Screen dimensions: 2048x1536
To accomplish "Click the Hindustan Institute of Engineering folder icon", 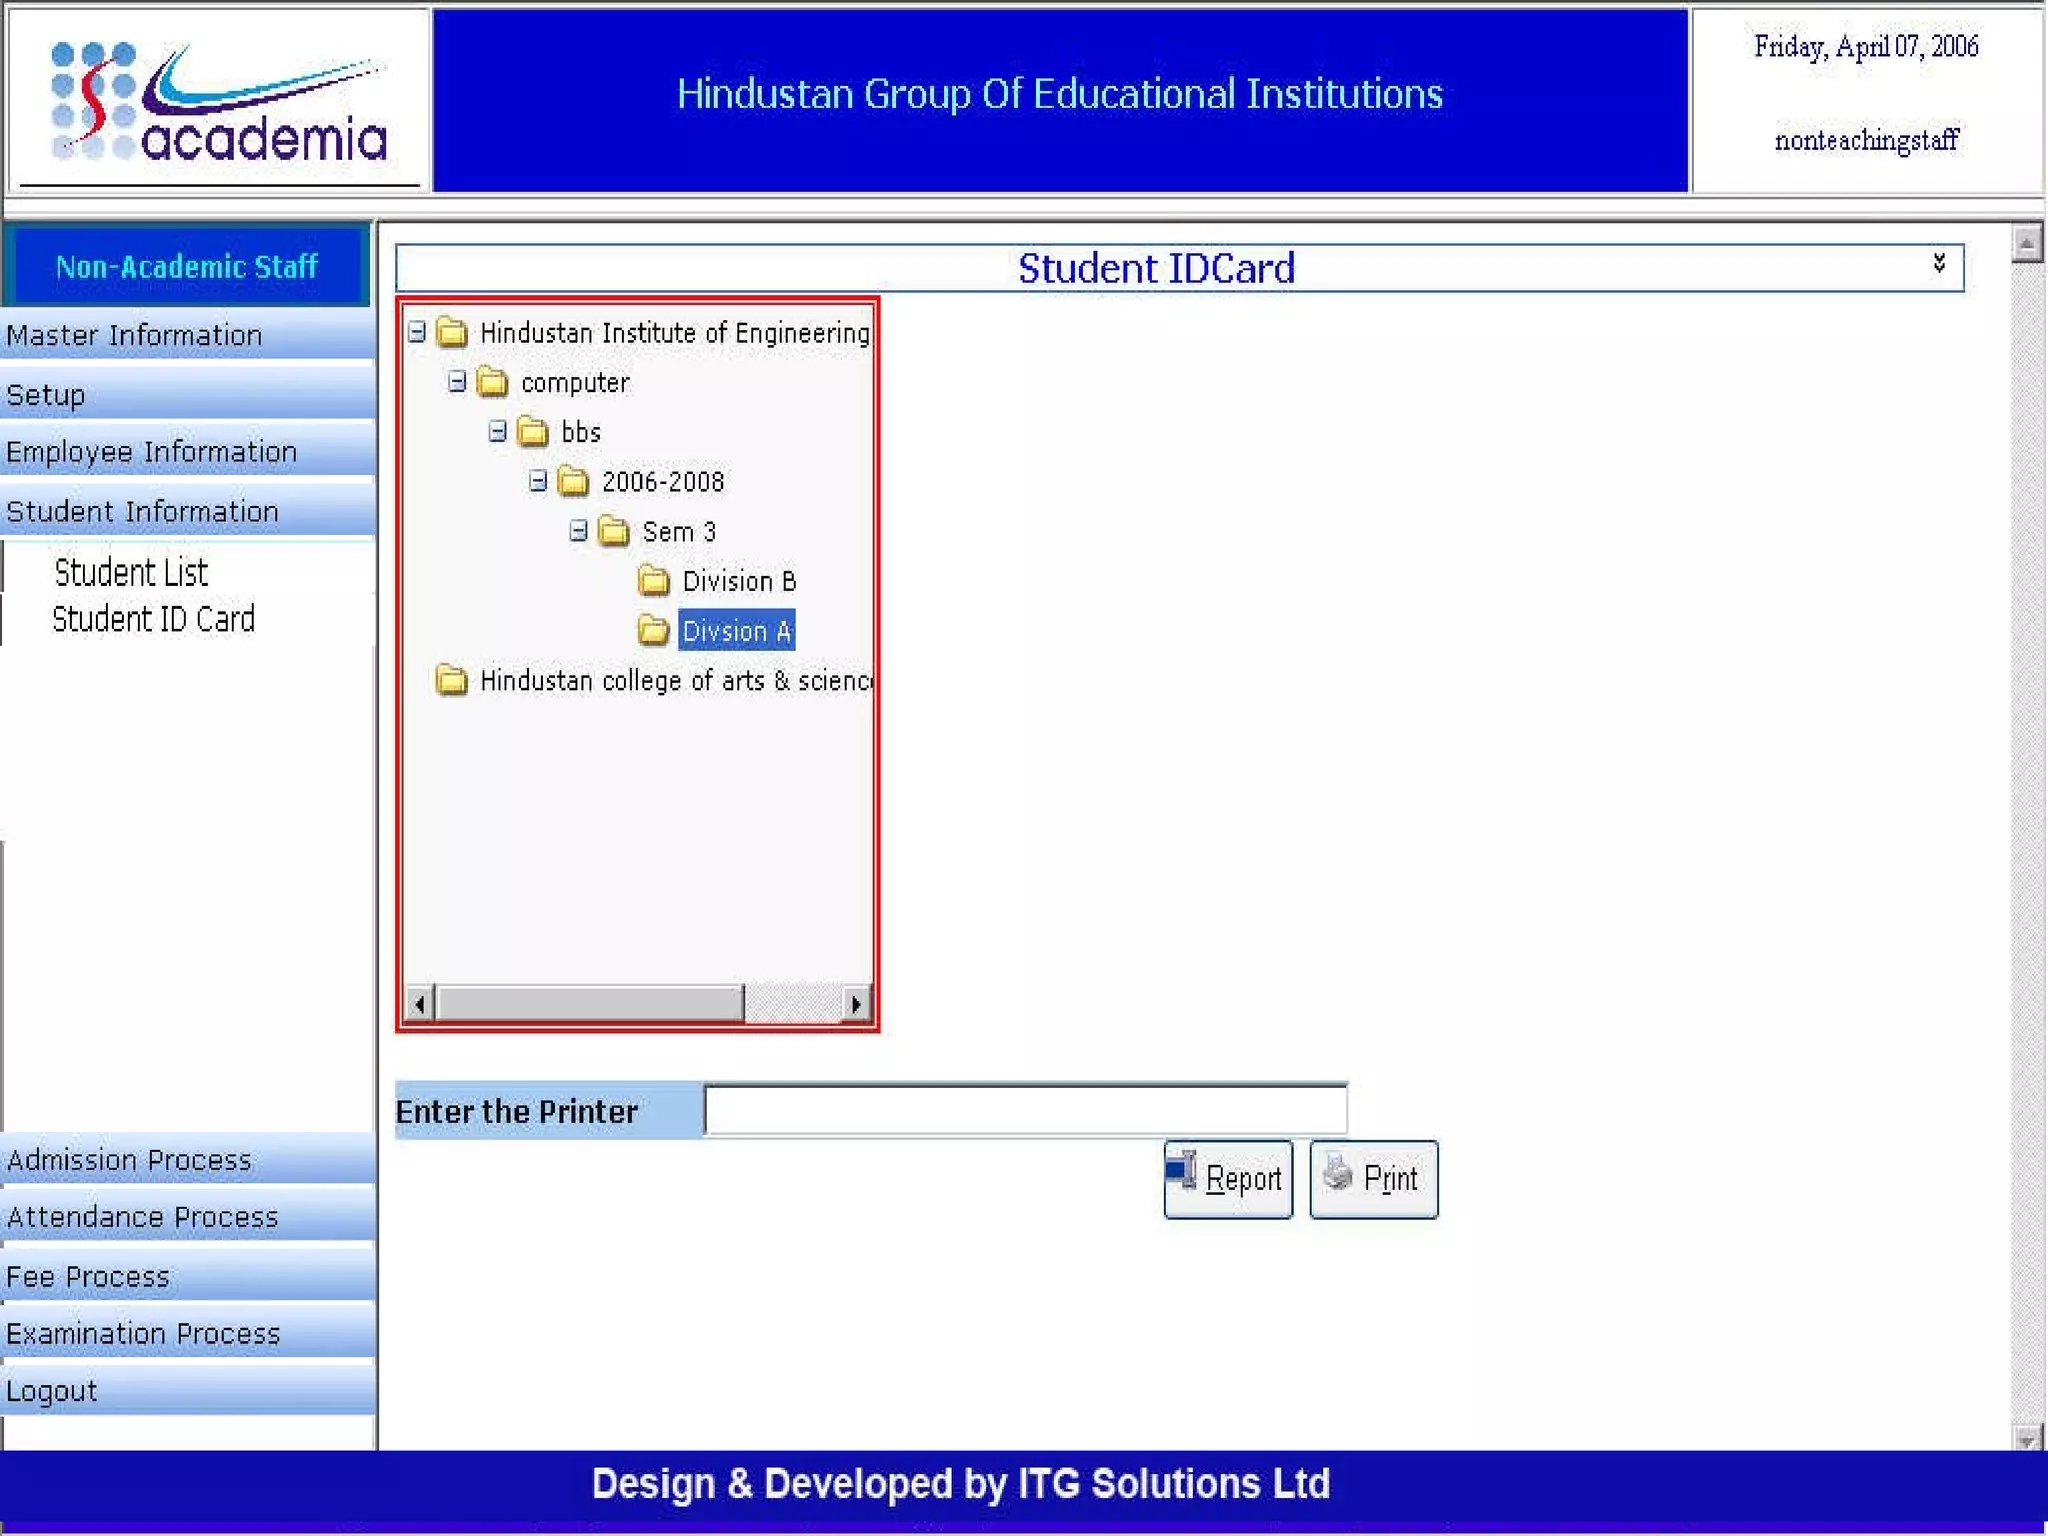I will point(452,332).
